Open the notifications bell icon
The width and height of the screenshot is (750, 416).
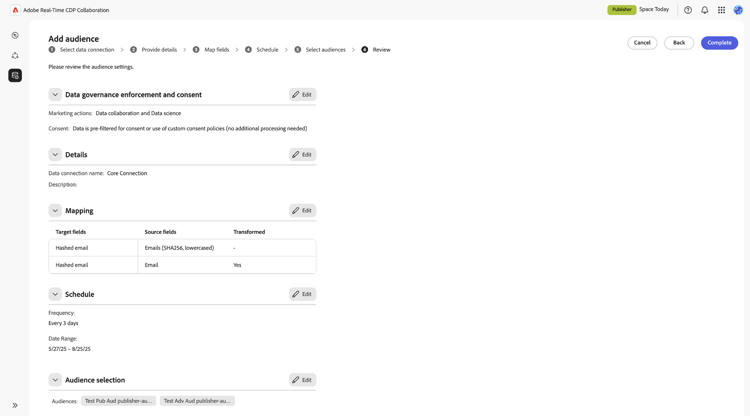point(705,10)
